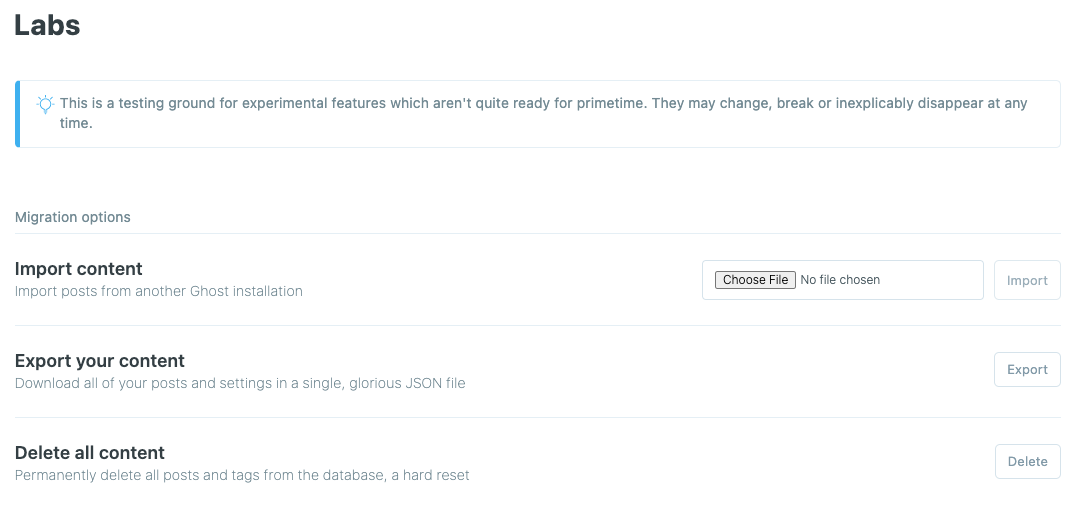This screenshot has height=508, width=1084.
Task: Export content with the Export button
Action: pyautogui.click(x=1027, y=369)
